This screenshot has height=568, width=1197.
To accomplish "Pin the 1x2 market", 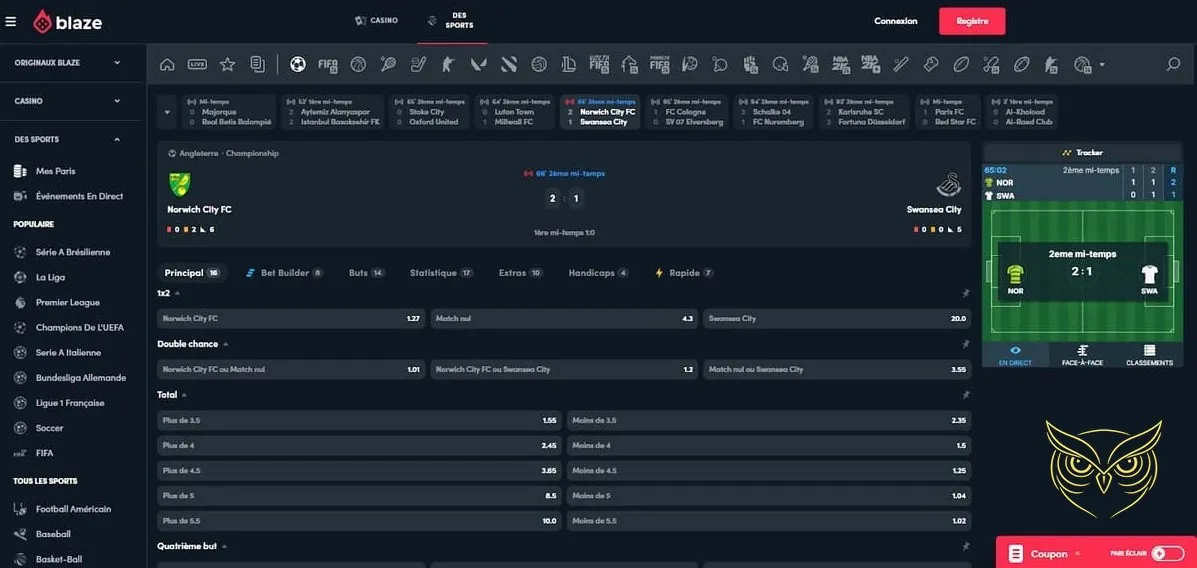I will (965, 294).
